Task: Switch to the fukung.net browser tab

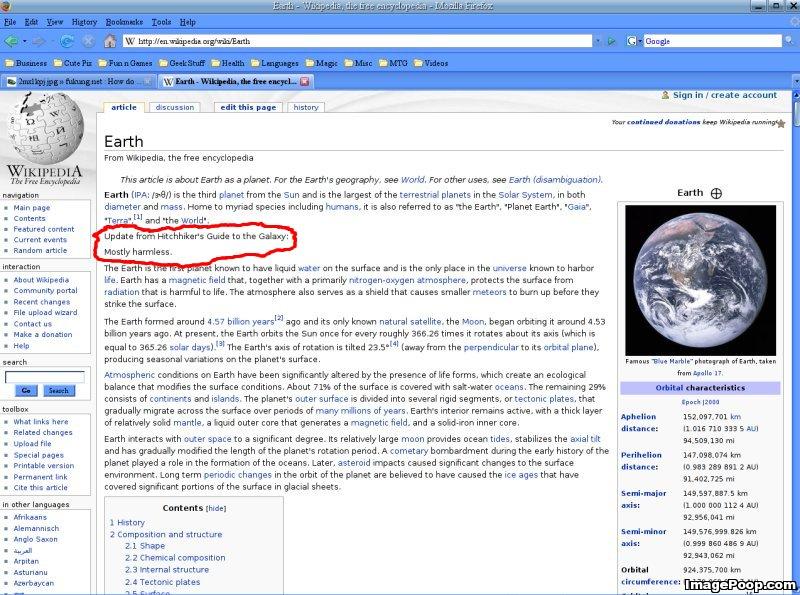Action: point(79,82)
